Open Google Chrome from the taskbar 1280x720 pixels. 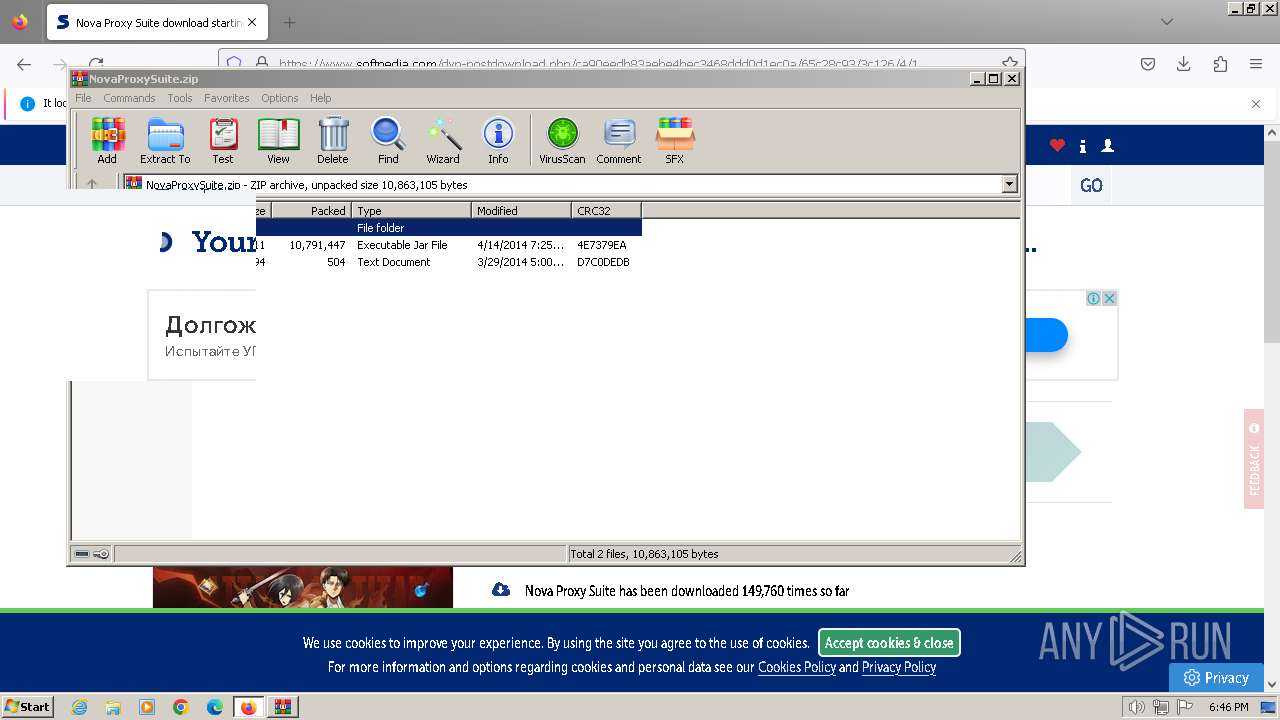(x=181, y=707)
